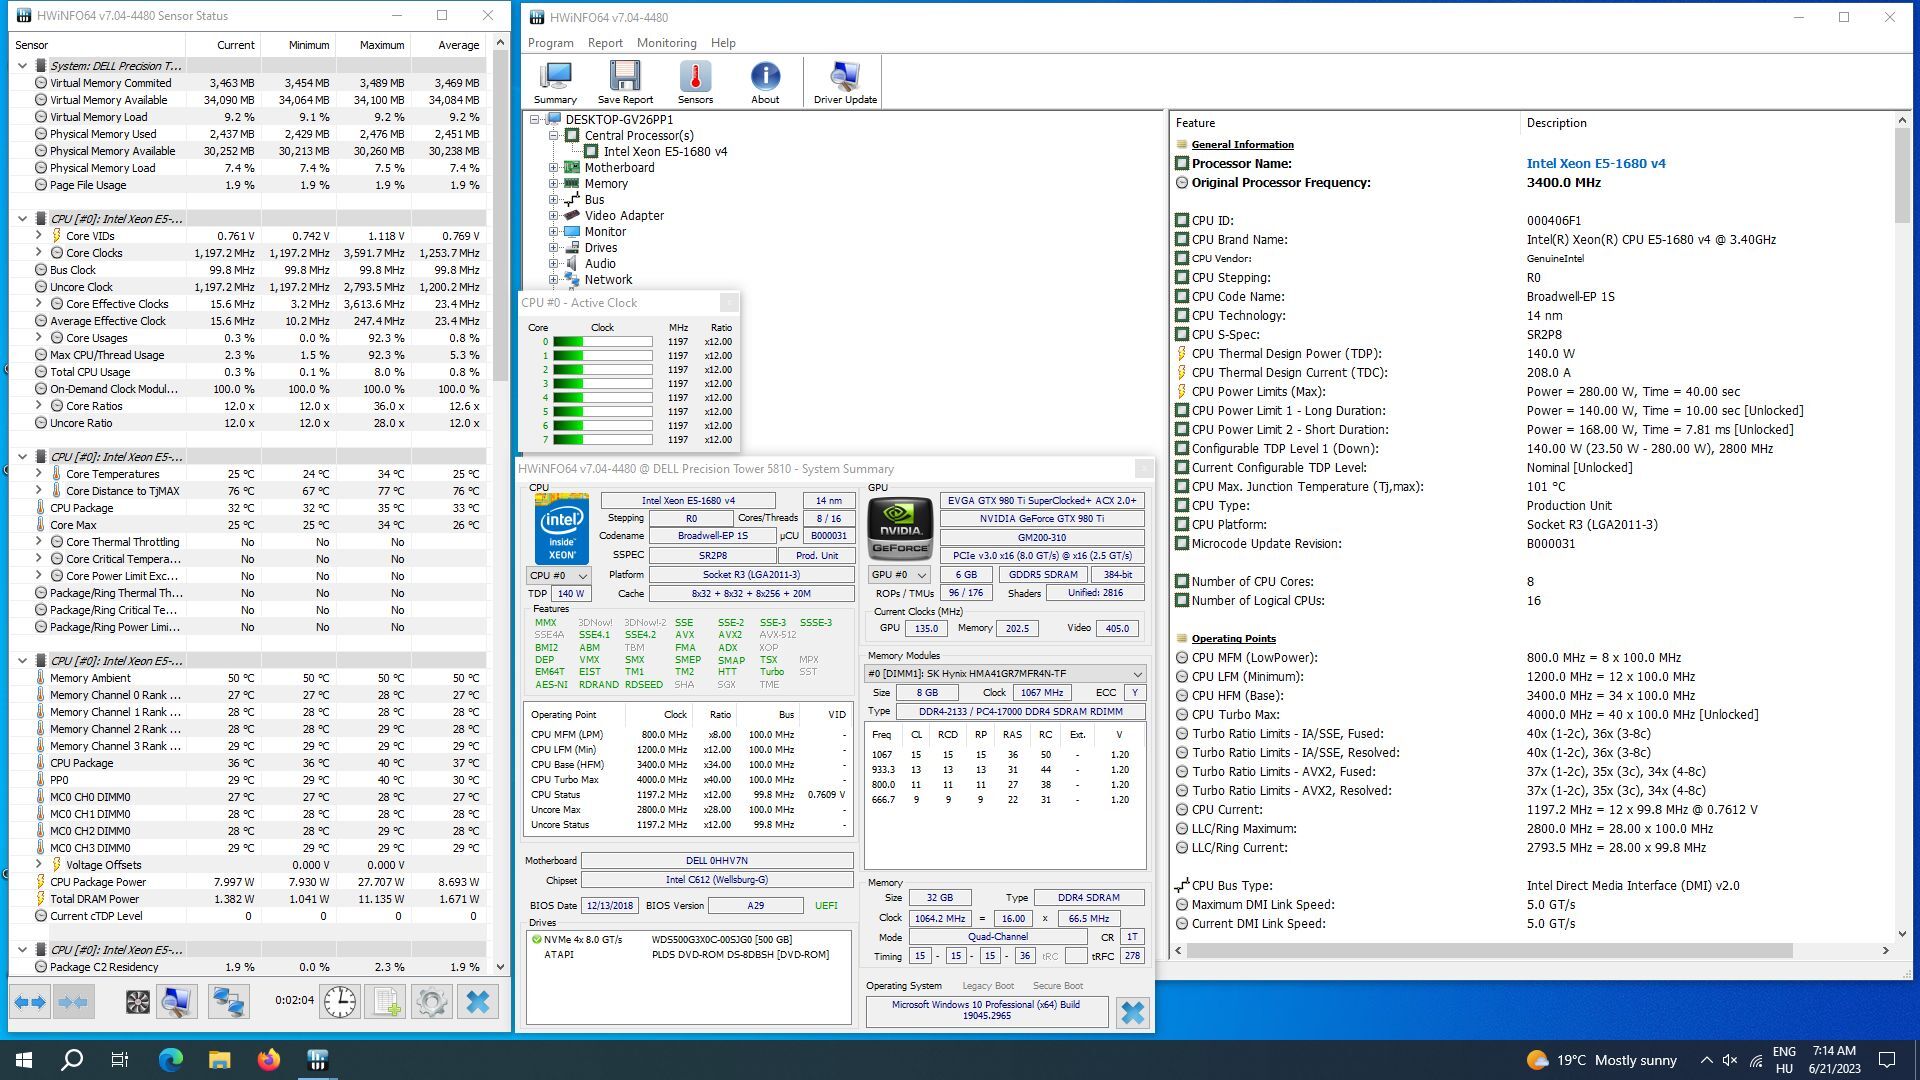Expand the Motherboard tree node
Viewport: 1920px width, 1080px height.
pyautogui.click(x=553, y=168)
